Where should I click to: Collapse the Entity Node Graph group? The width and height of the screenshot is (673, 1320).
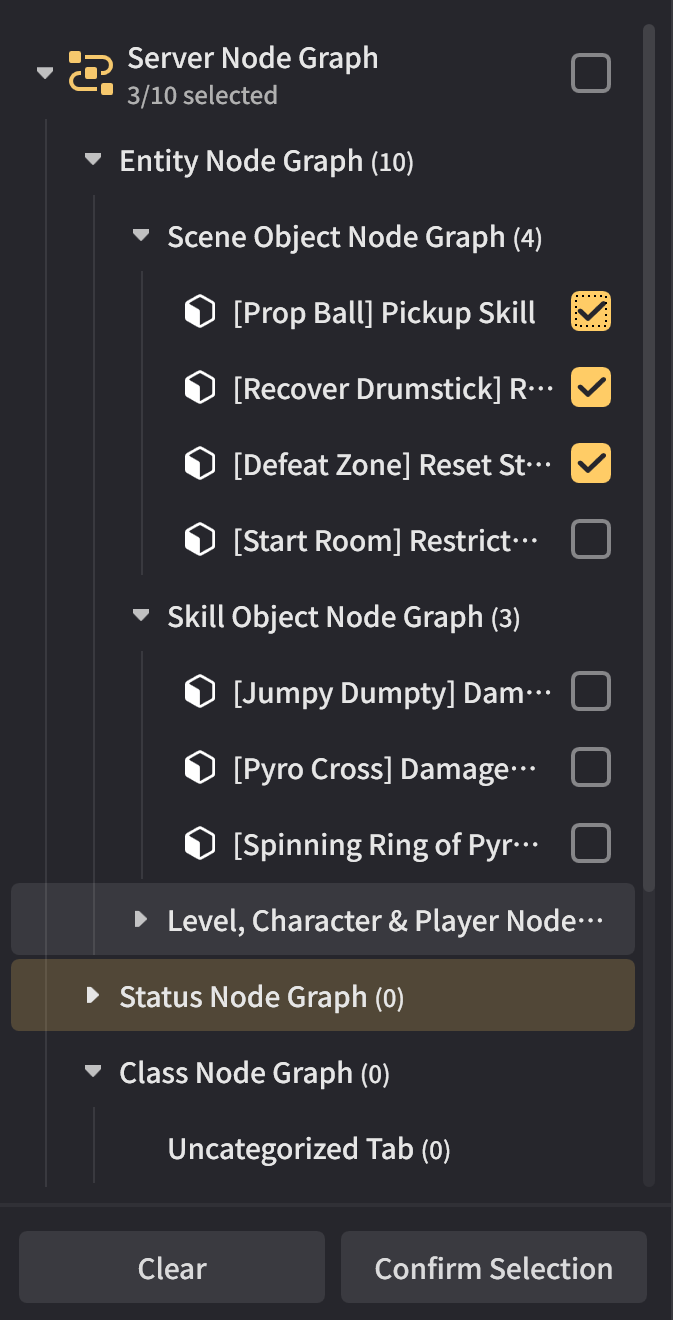pos(94,160)
